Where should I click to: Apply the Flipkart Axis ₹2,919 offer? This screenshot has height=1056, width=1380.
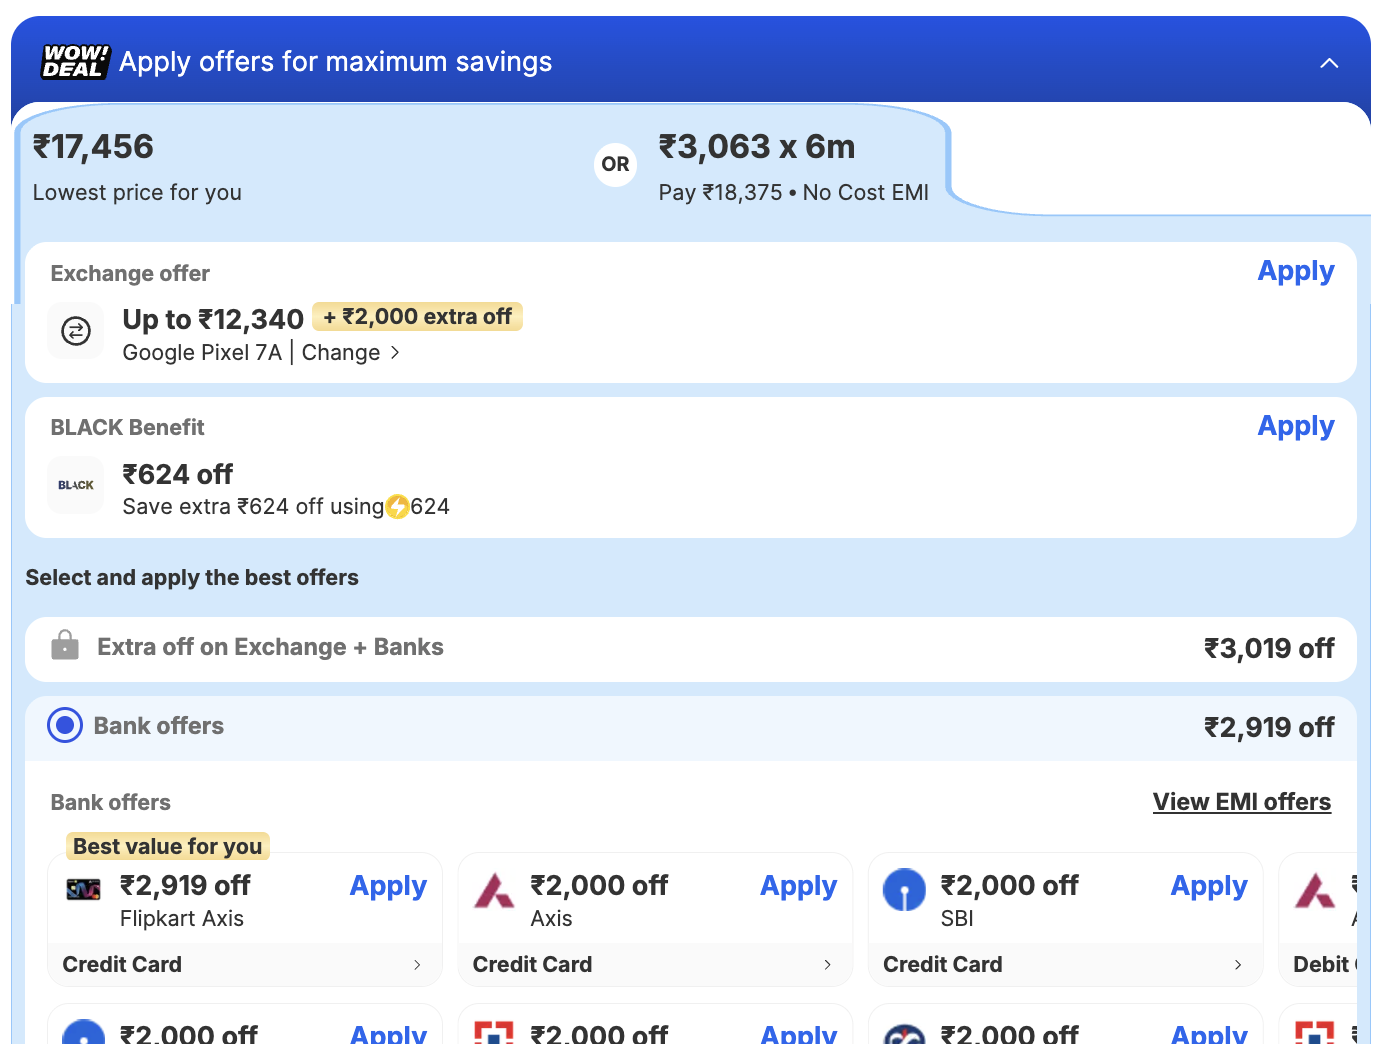[x=388, y=887]
